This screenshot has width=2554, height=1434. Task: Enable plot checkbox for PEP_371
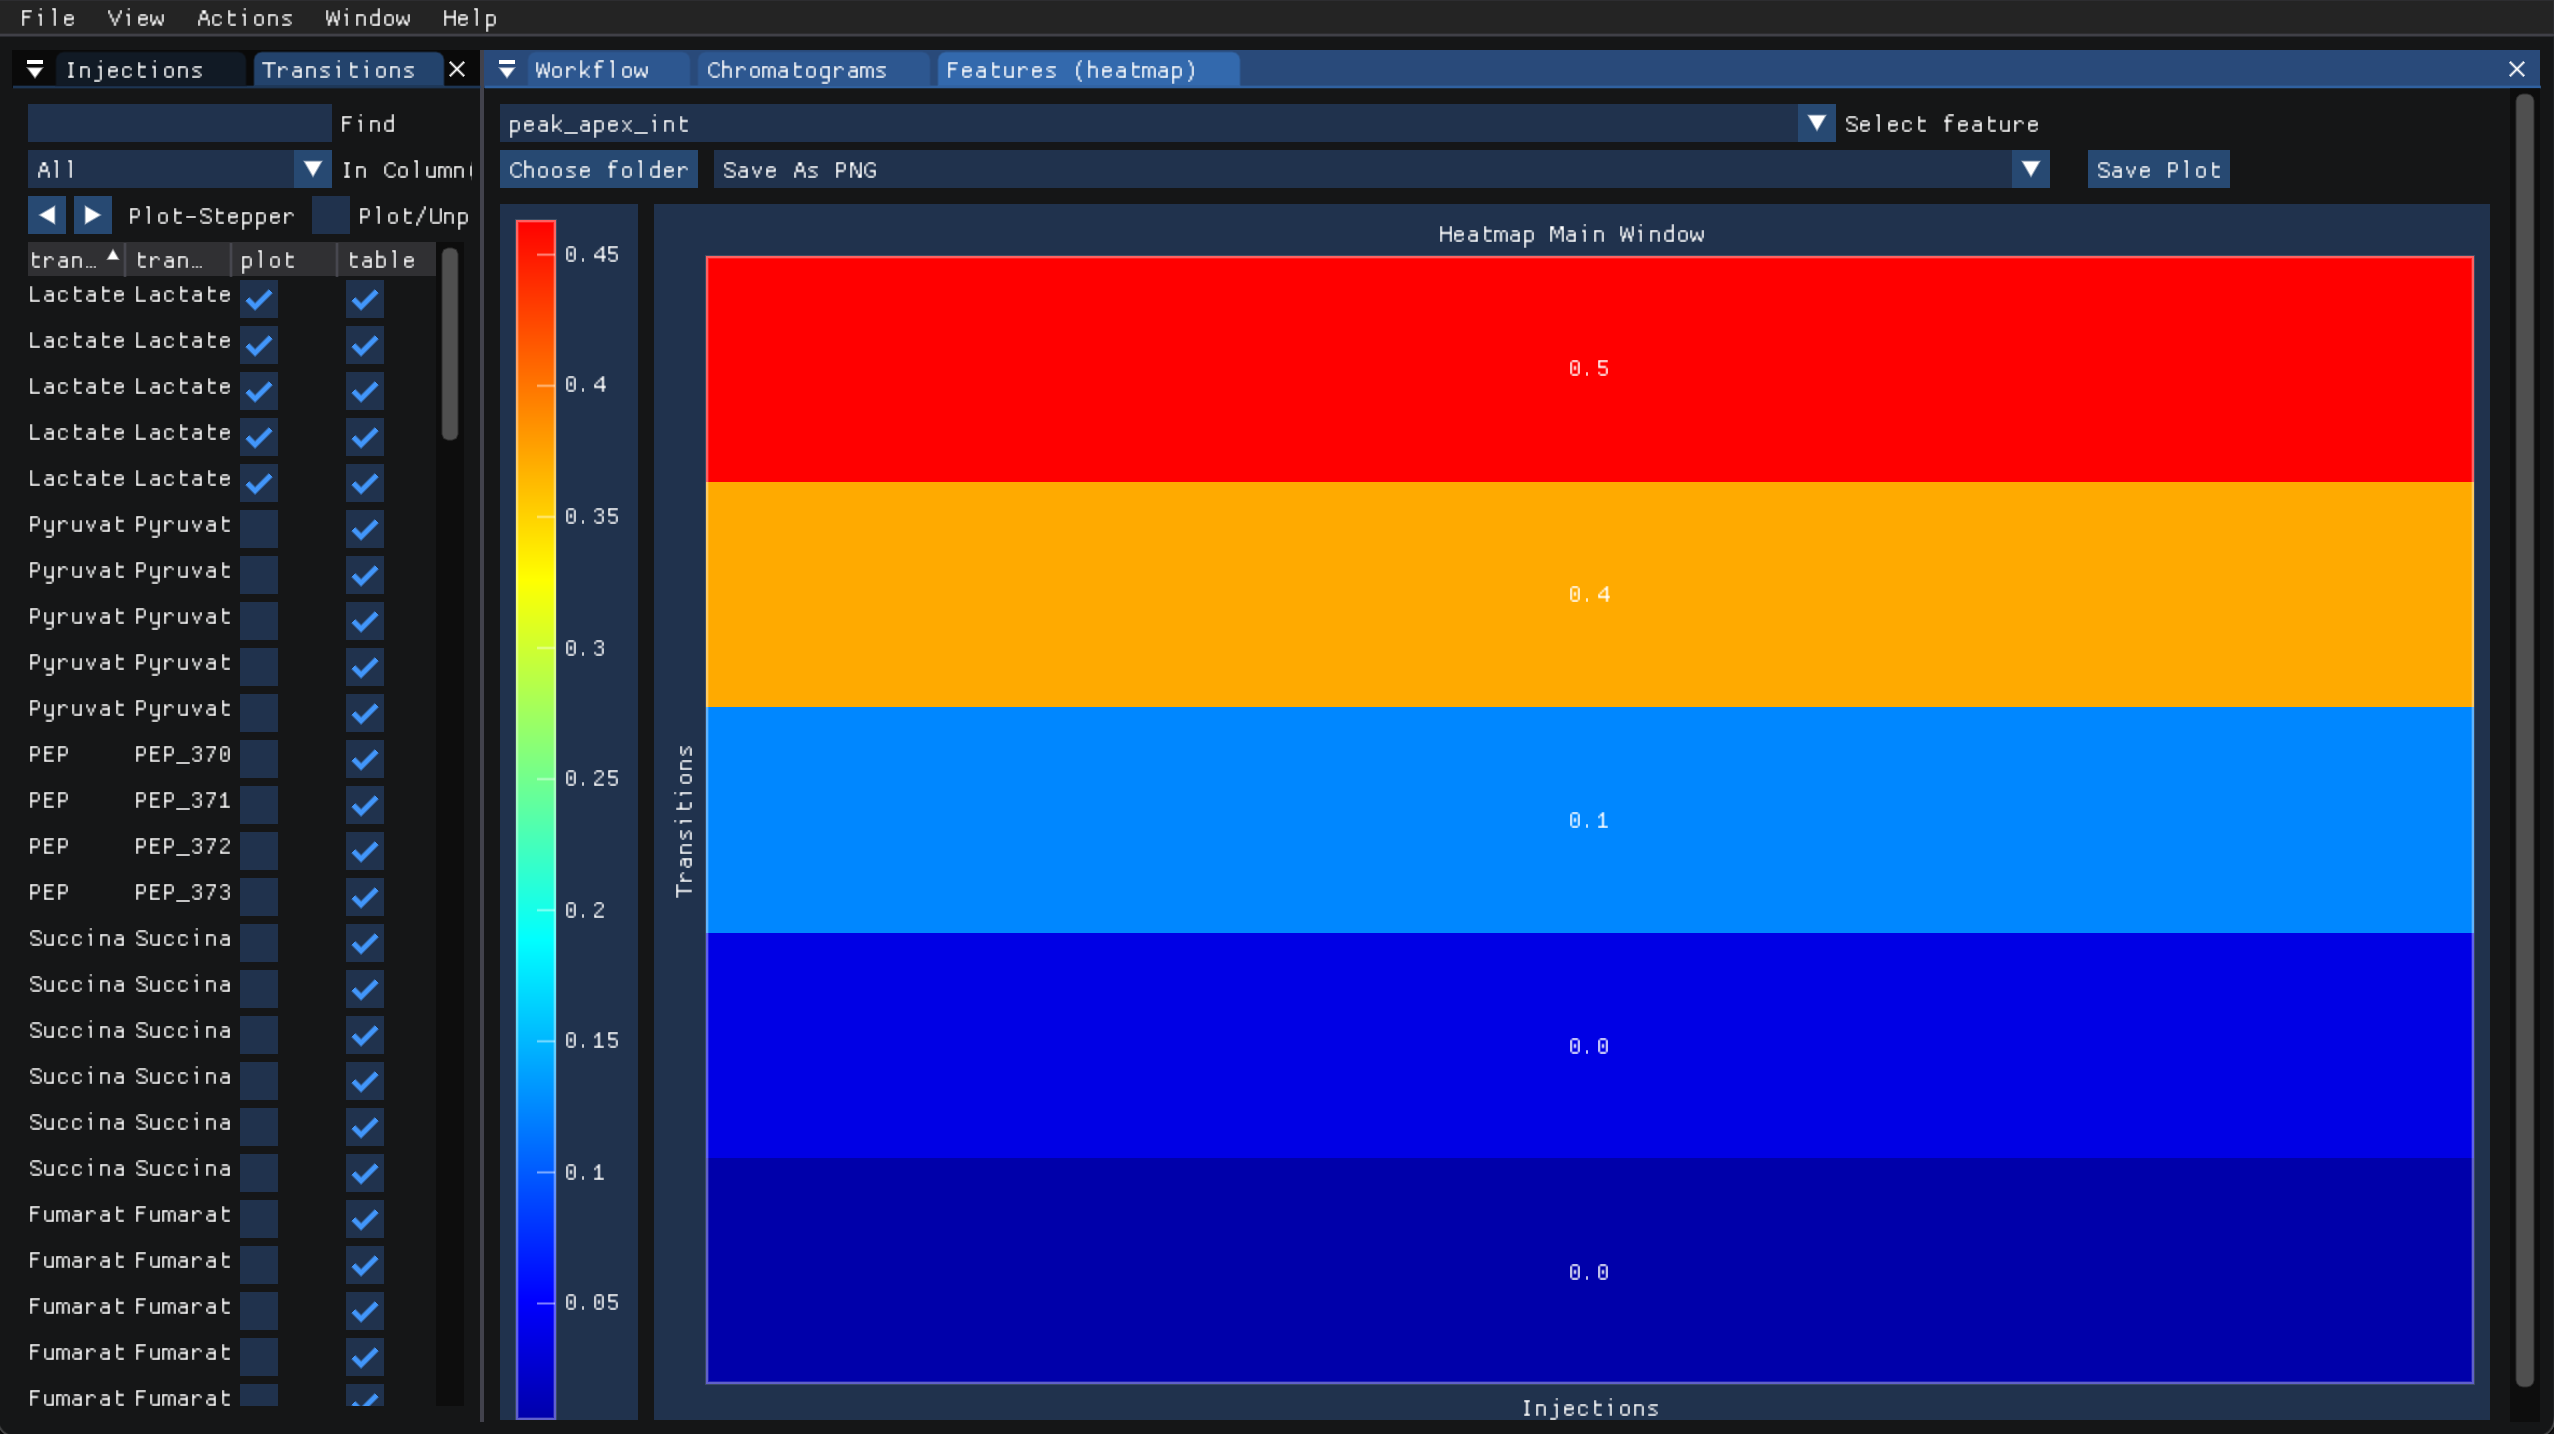259,804
